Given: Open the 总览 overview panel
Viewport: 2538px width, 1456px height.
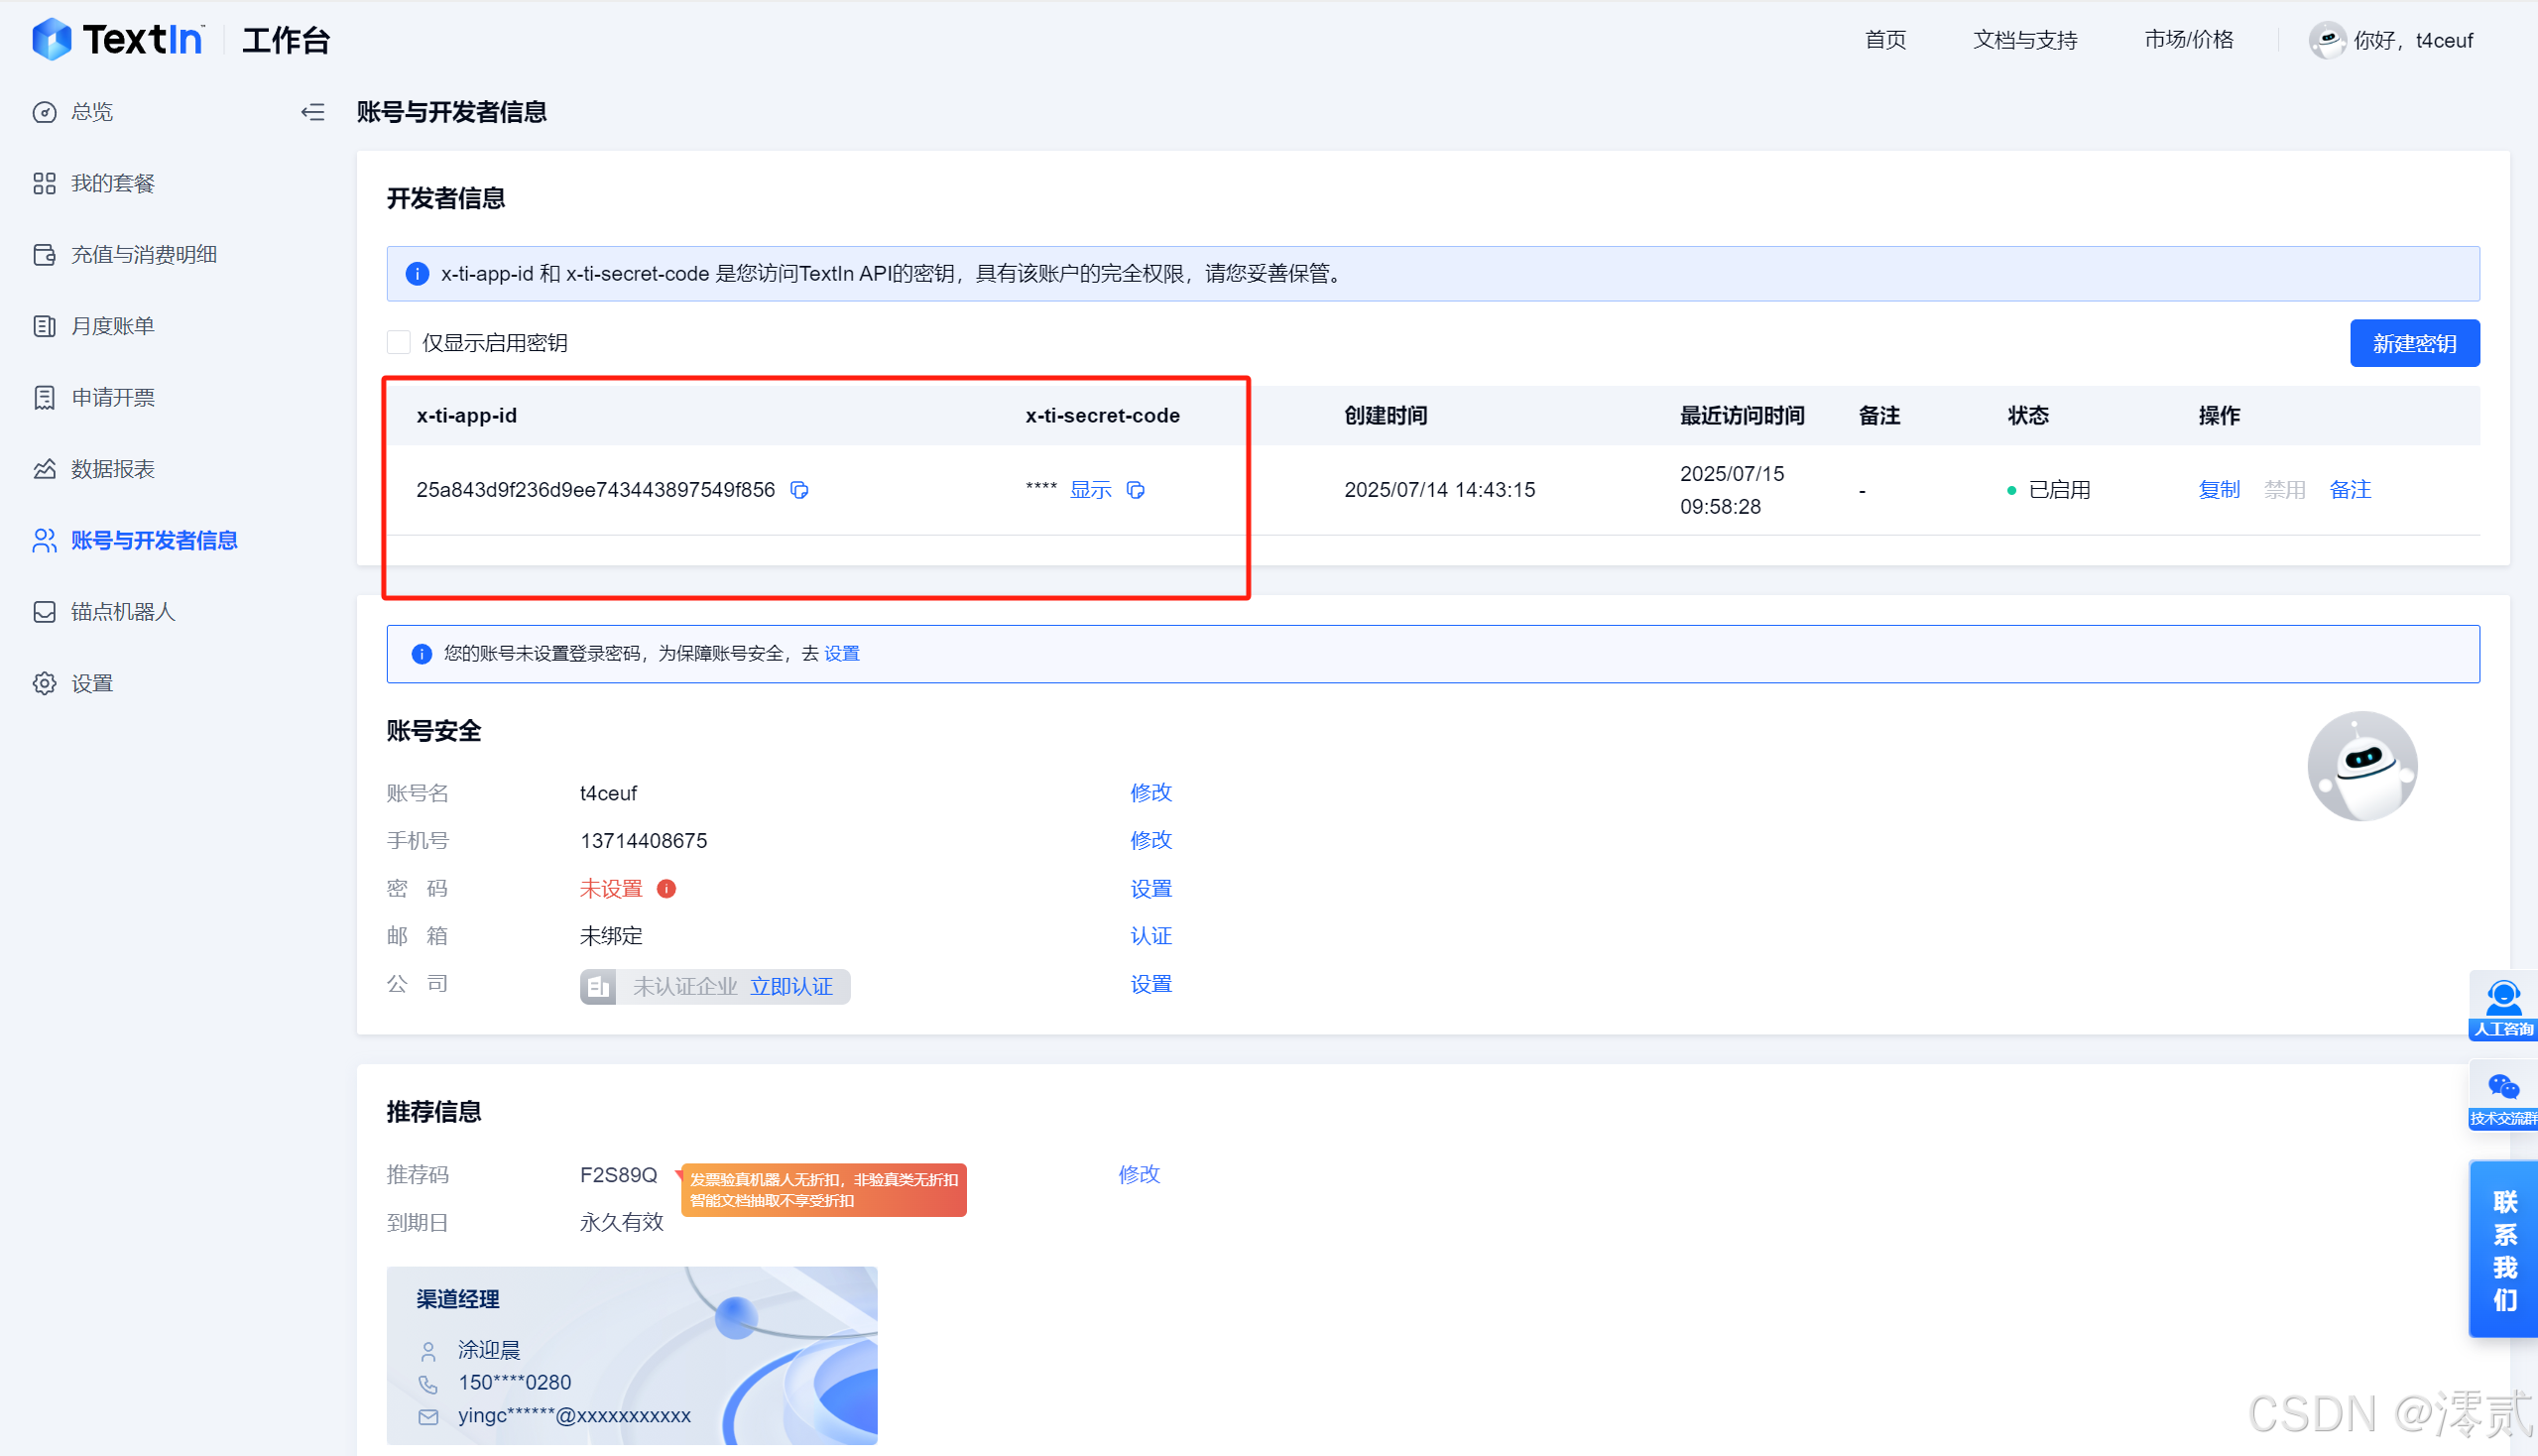Looking at the screenshot, I should pyautogui.click(x=91, y=112).
